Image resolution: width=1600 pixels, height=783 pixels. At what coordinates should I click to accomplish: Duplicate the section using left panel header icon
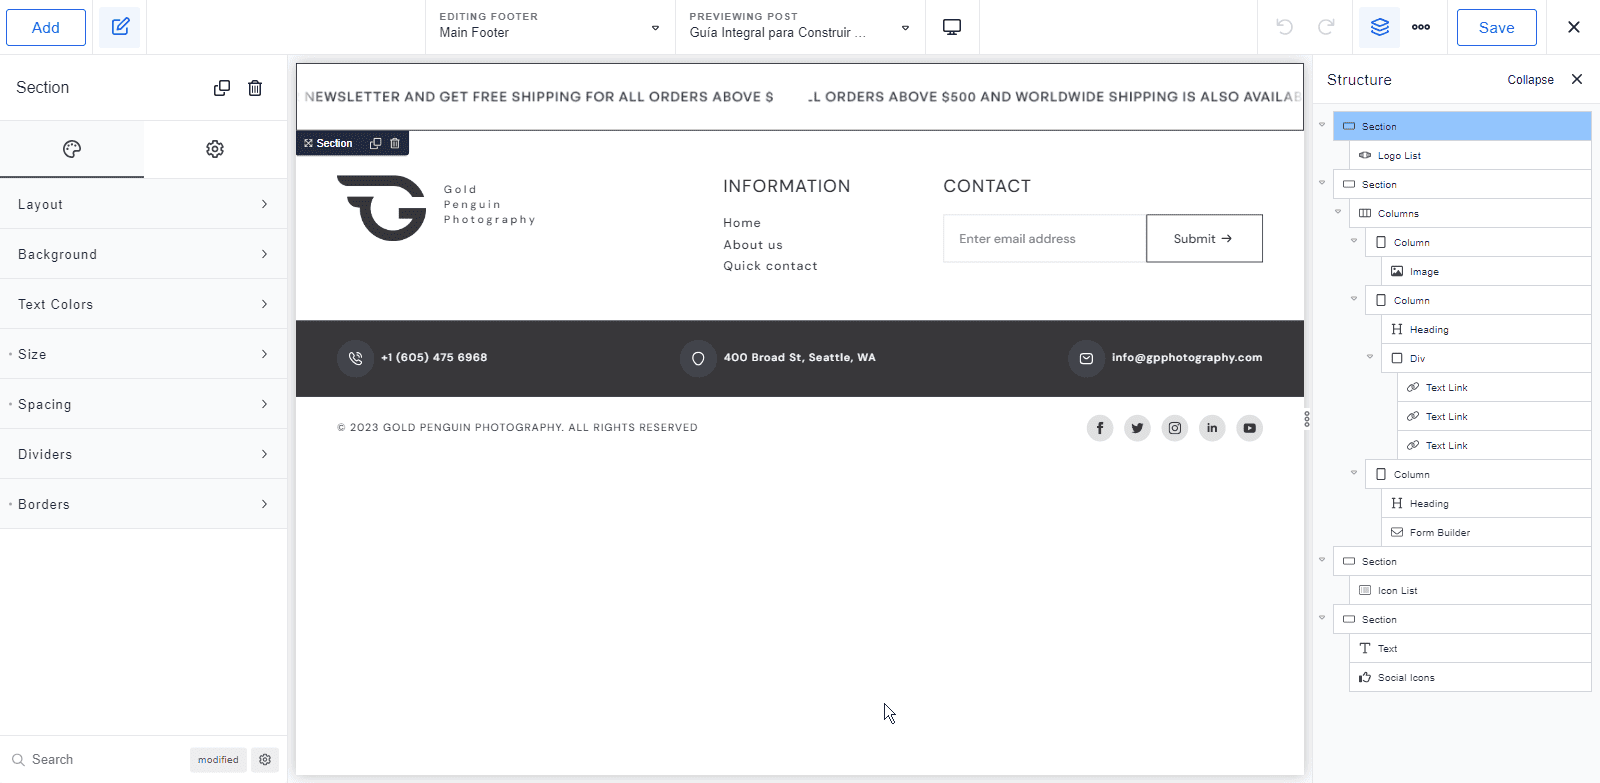[222, 88]
